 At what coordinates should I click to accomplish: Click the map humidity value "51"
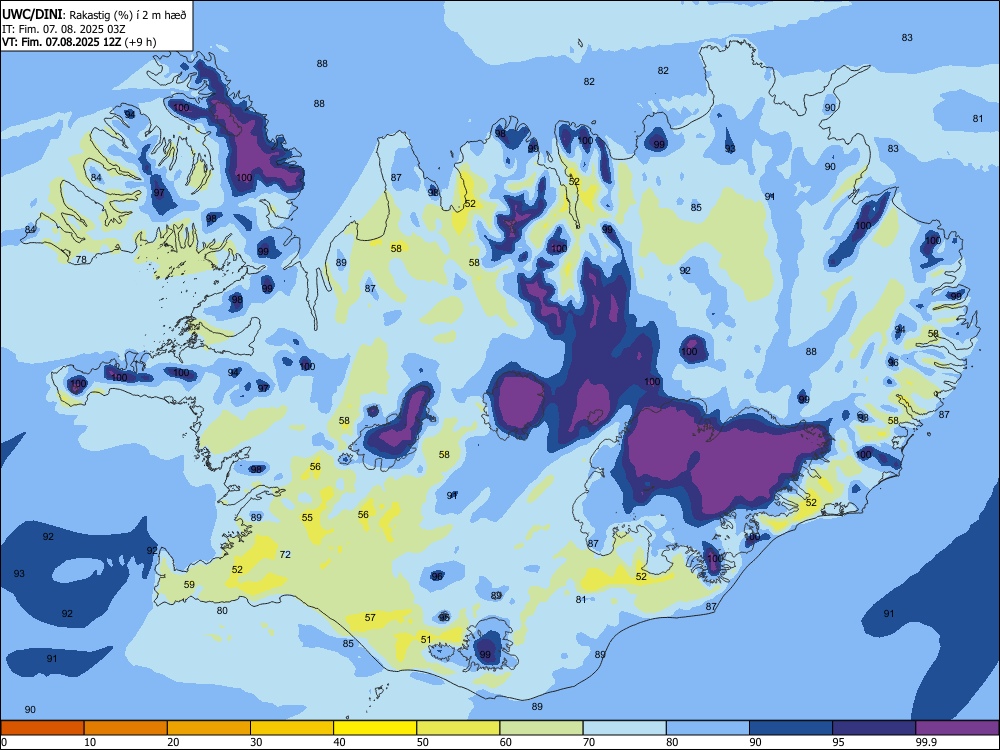[x=426, y=639]
